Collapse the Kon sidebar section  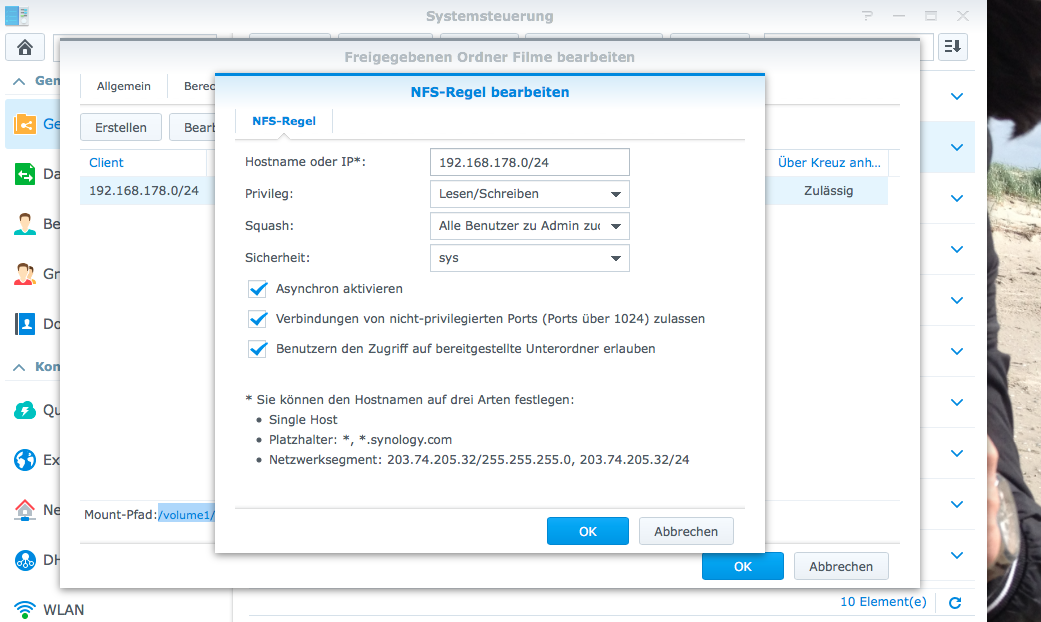pyautogui.click(x=19, y=367)
